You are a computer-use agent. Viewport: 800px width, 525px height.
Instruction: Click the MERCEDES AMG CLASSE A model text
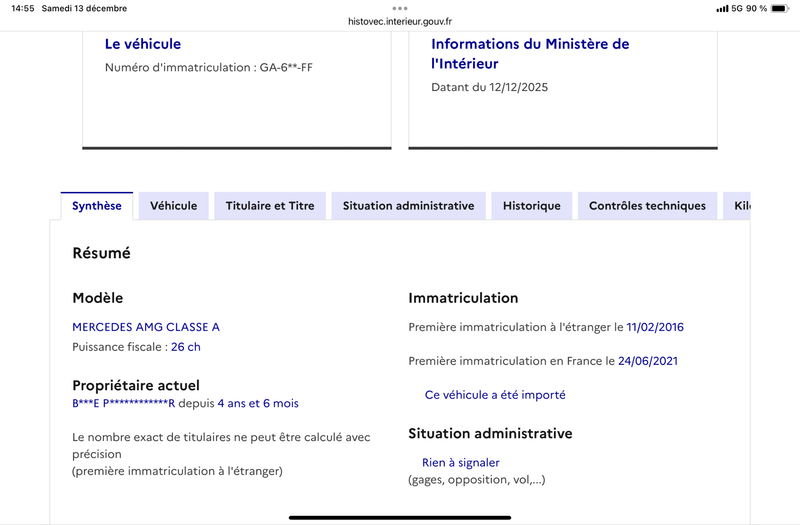(x=146, y=327)
